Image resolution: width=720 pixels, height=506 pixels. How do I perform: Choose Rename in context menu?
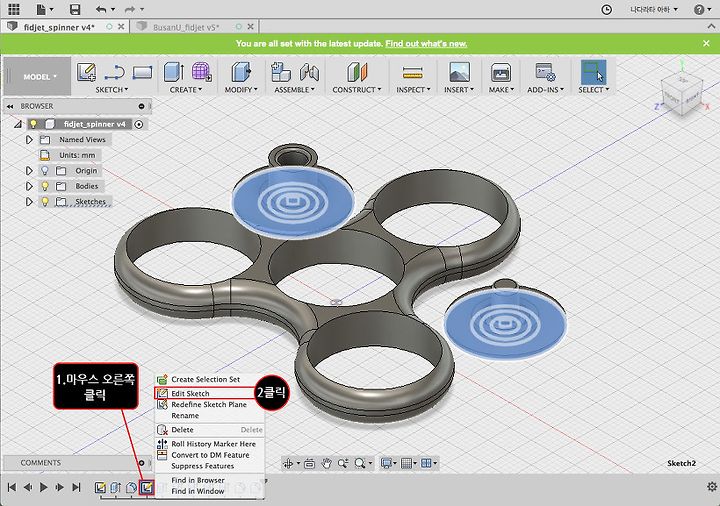click(x=209, y=416)
